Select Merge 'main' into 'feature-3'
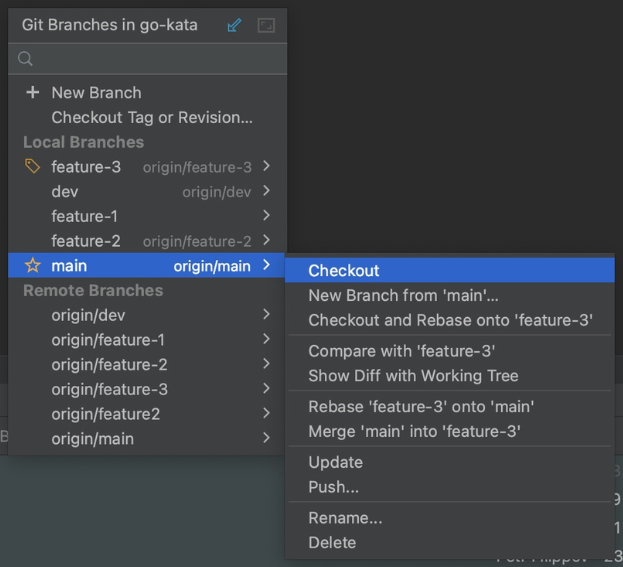Screen dimensions: 623x567 (414, 432)
